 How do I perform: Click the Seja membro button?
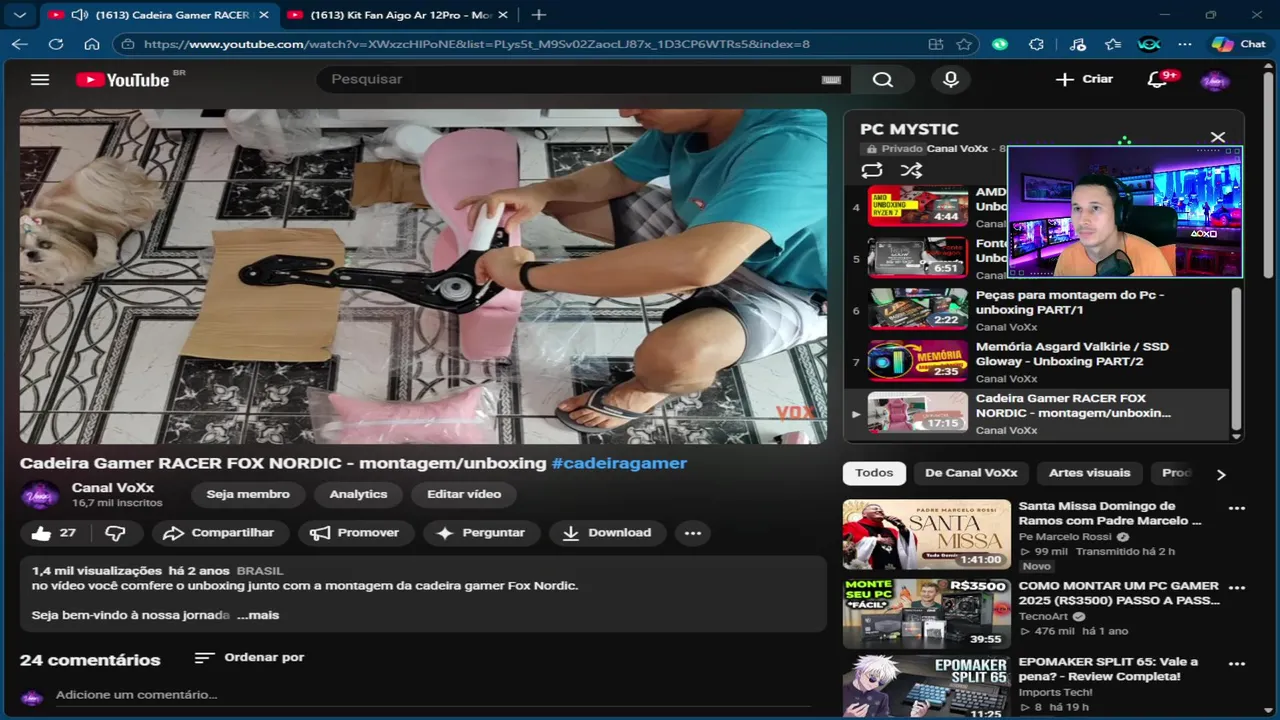248,494
